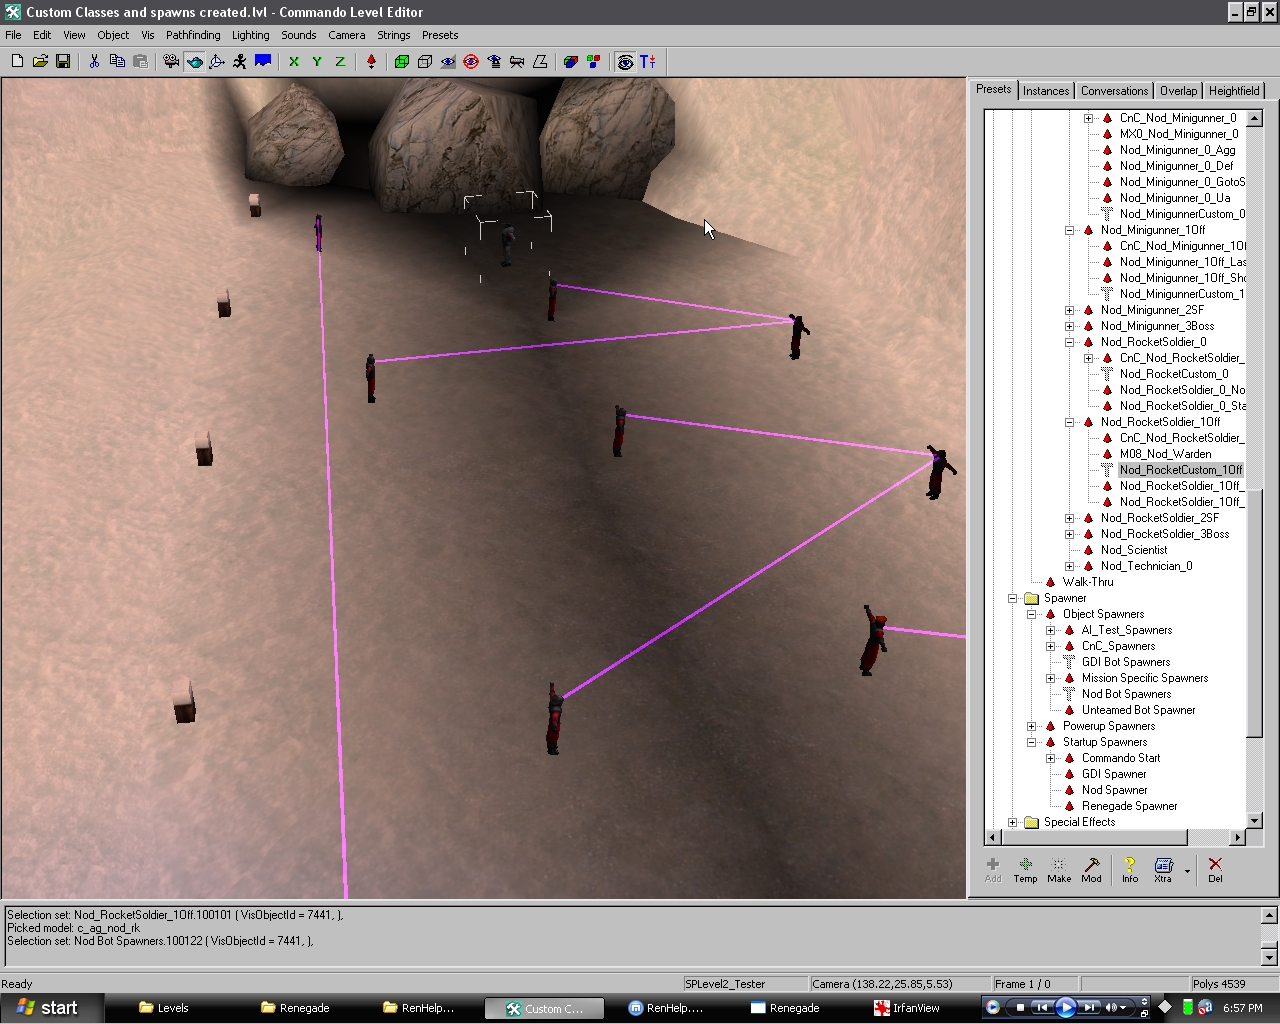Click the walking character mode icon

(x=240, y=62)
